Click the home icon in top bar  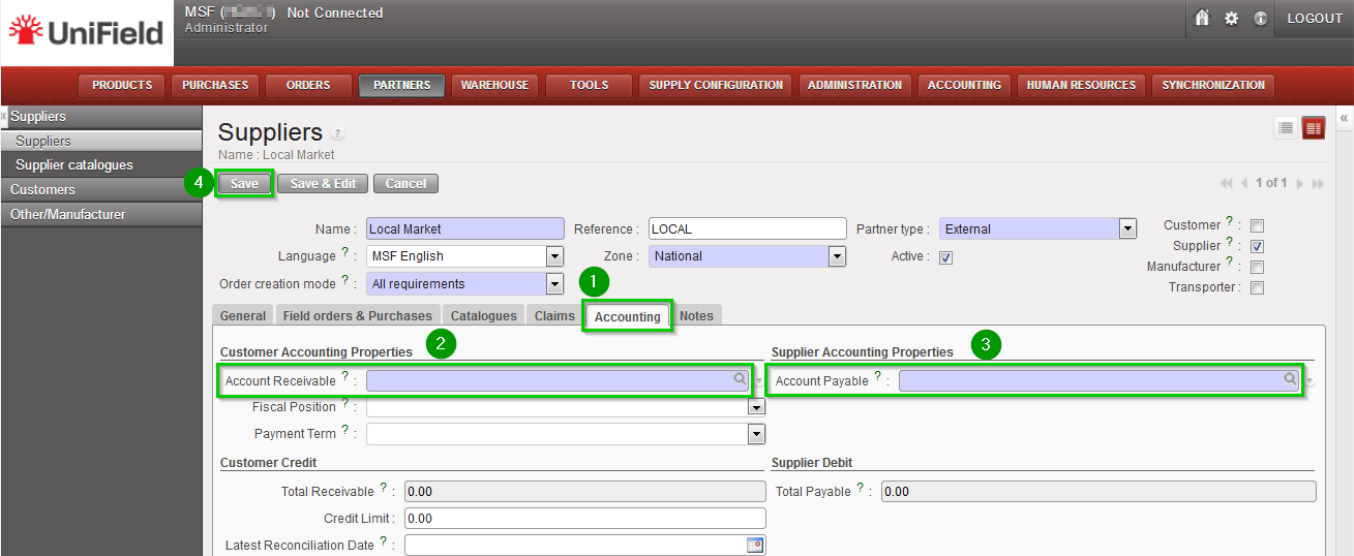click(x=1202, y=18)
